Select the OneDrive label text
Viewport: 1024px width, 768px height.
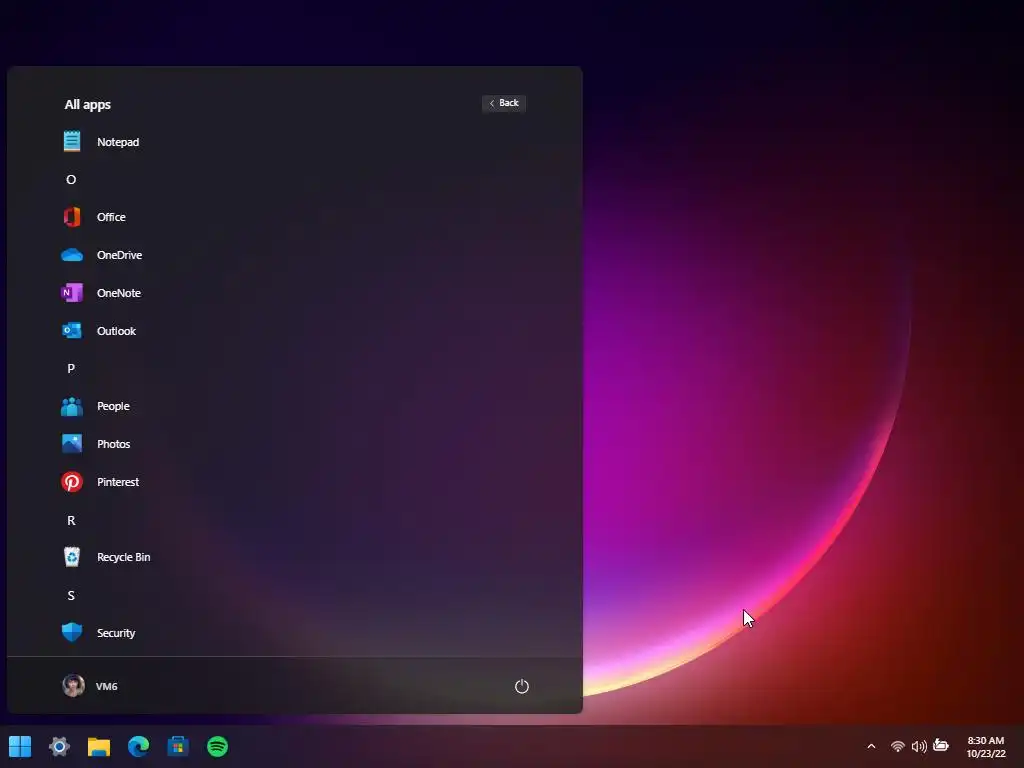point(120,255)
